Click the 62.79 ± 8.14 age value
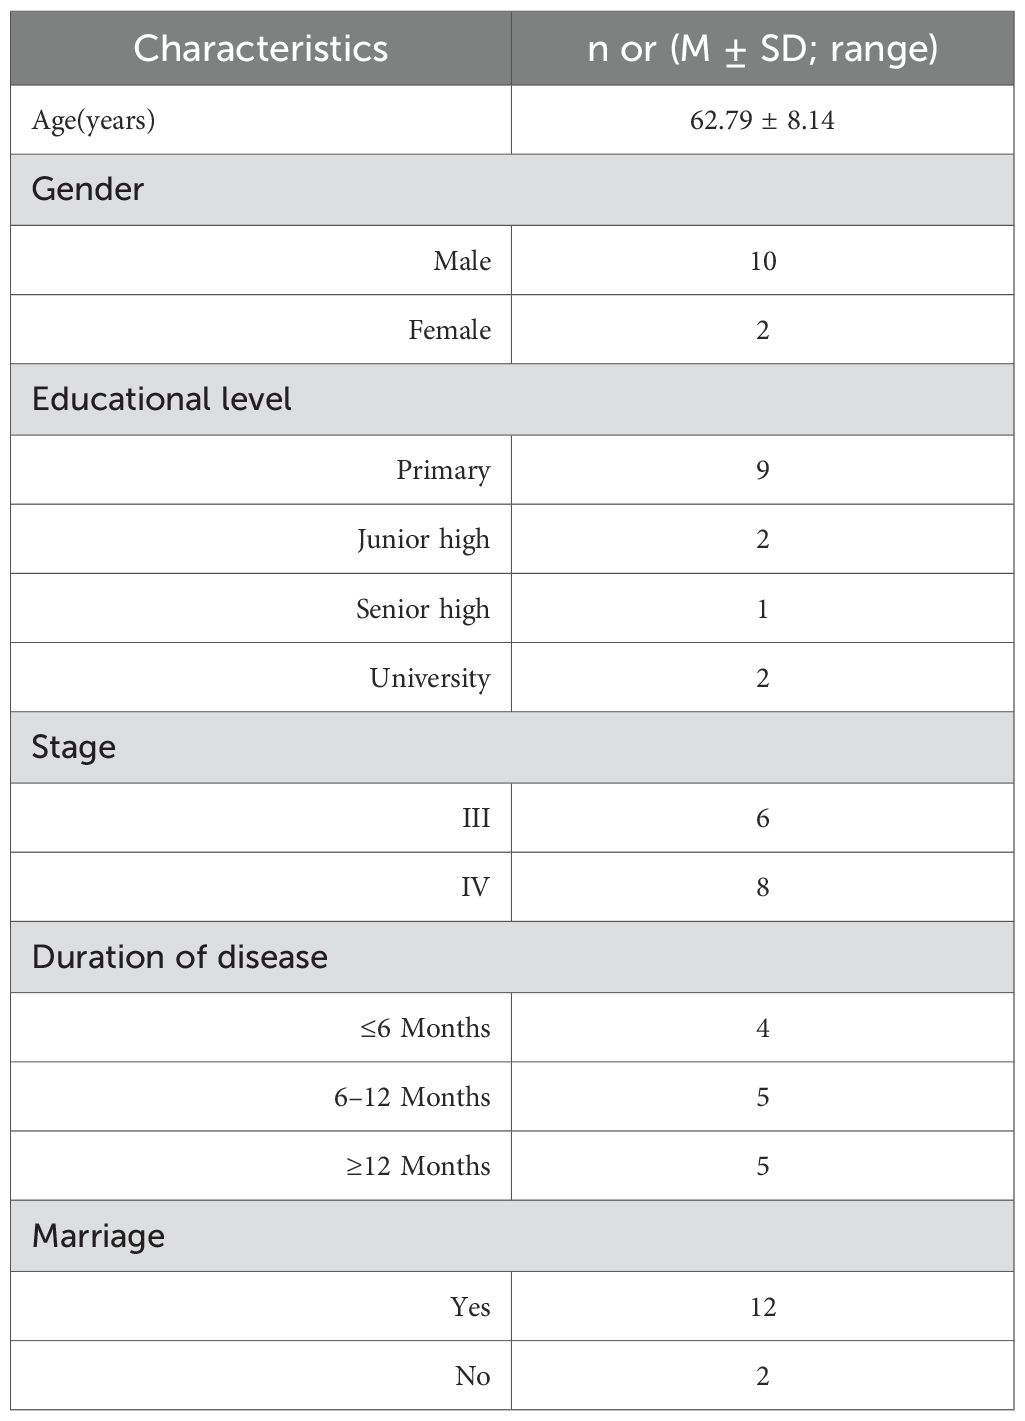The image size is (1025, 1421). coord(762,121)
